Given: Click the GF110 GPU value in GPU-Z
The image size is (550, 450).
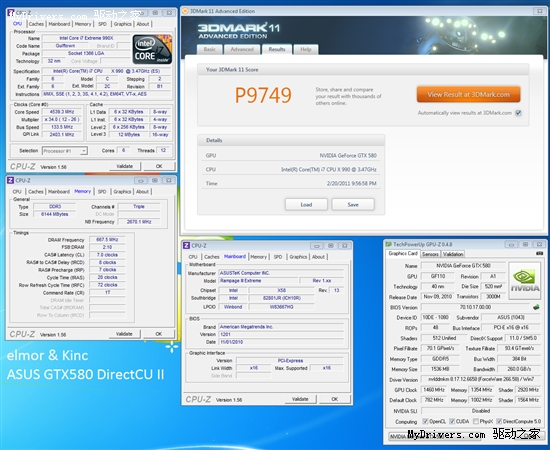Looking at the screenshot, I should tap(438, 276).
